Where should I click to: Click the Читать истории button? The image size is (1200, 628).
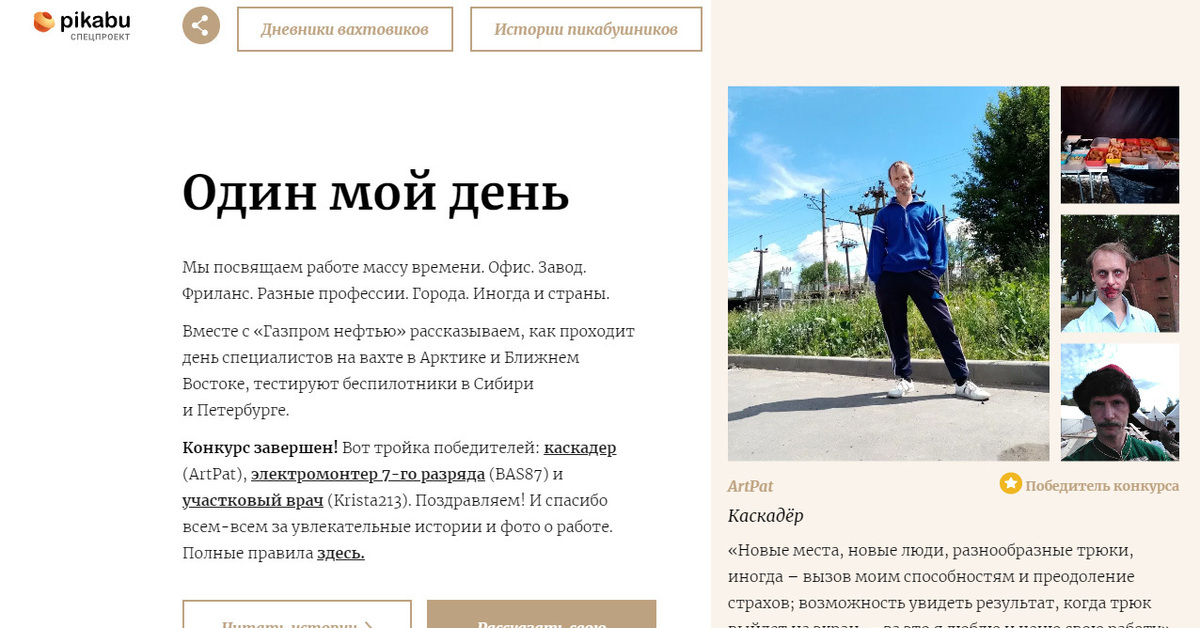click(297, 614)
